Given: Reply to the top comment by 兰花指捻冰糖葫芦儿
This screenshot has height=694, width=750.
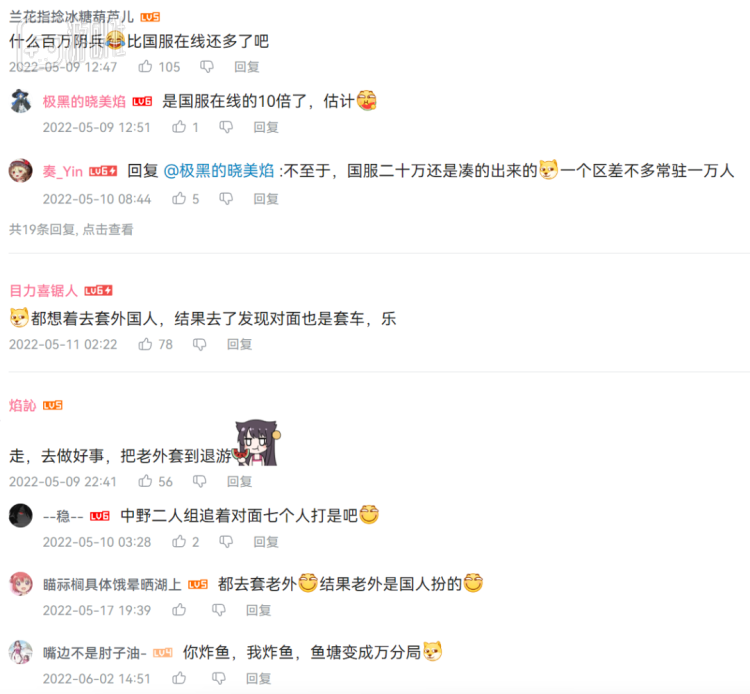Looking at the screenshot, I should pos(247,66).
